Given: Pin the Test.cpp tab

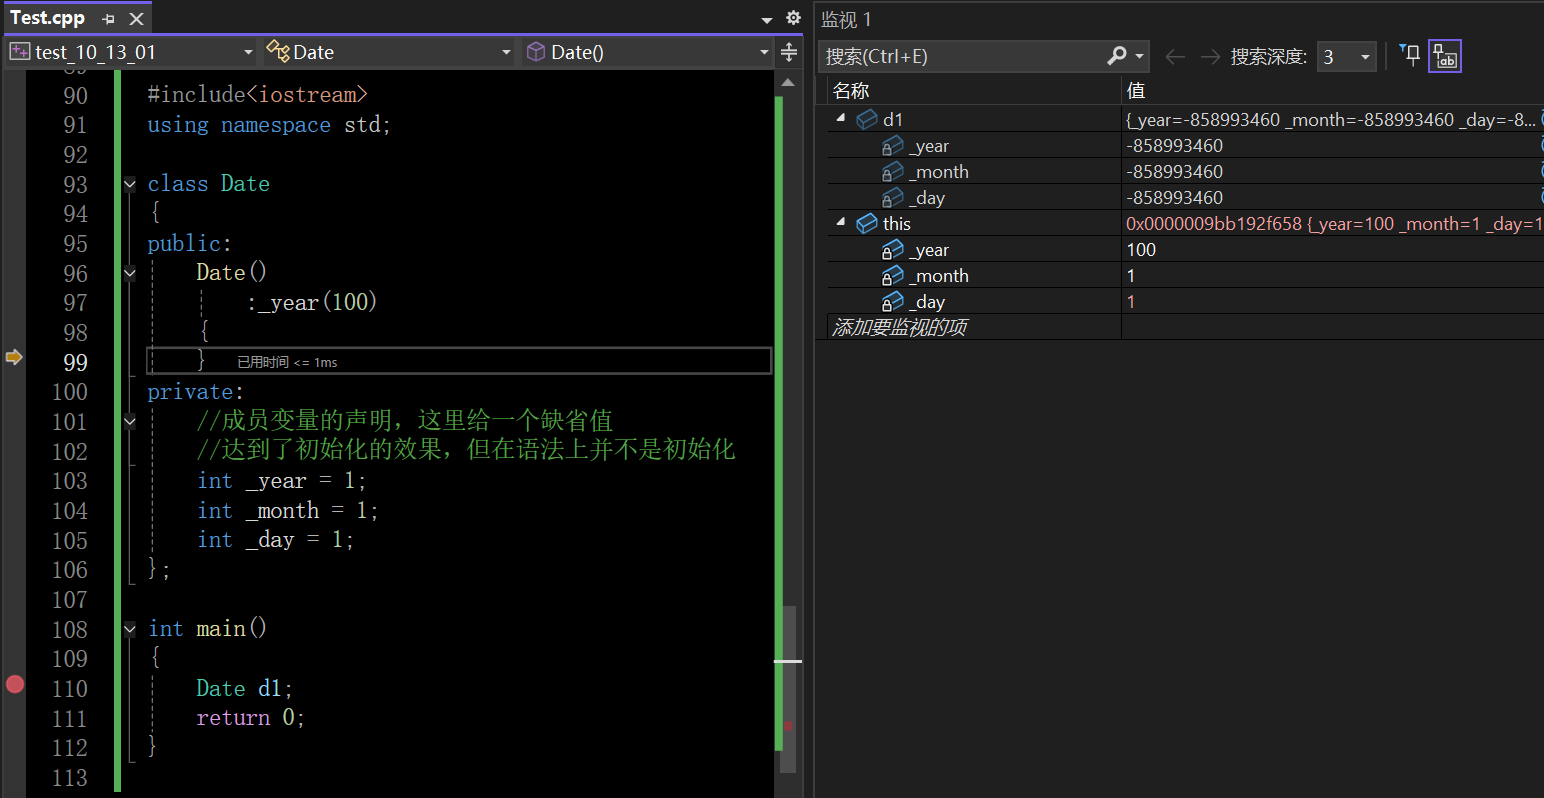Looking at the screenshot, I should [x=108, y=19].
